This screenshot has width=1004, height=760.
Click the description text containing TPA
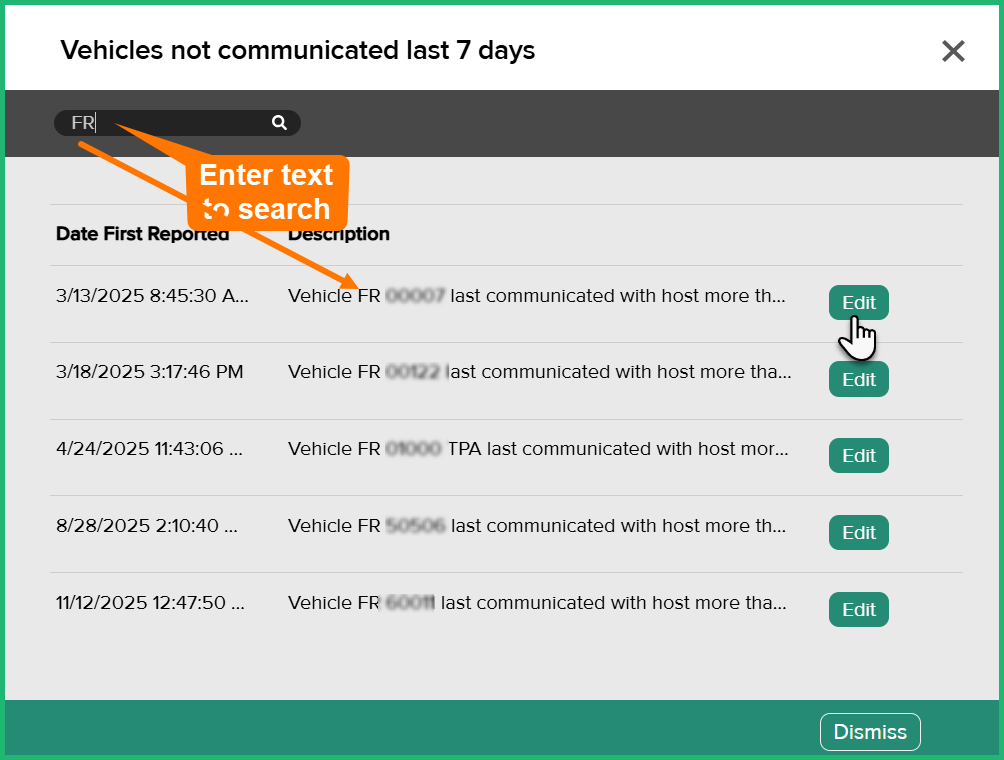(538, 449)
